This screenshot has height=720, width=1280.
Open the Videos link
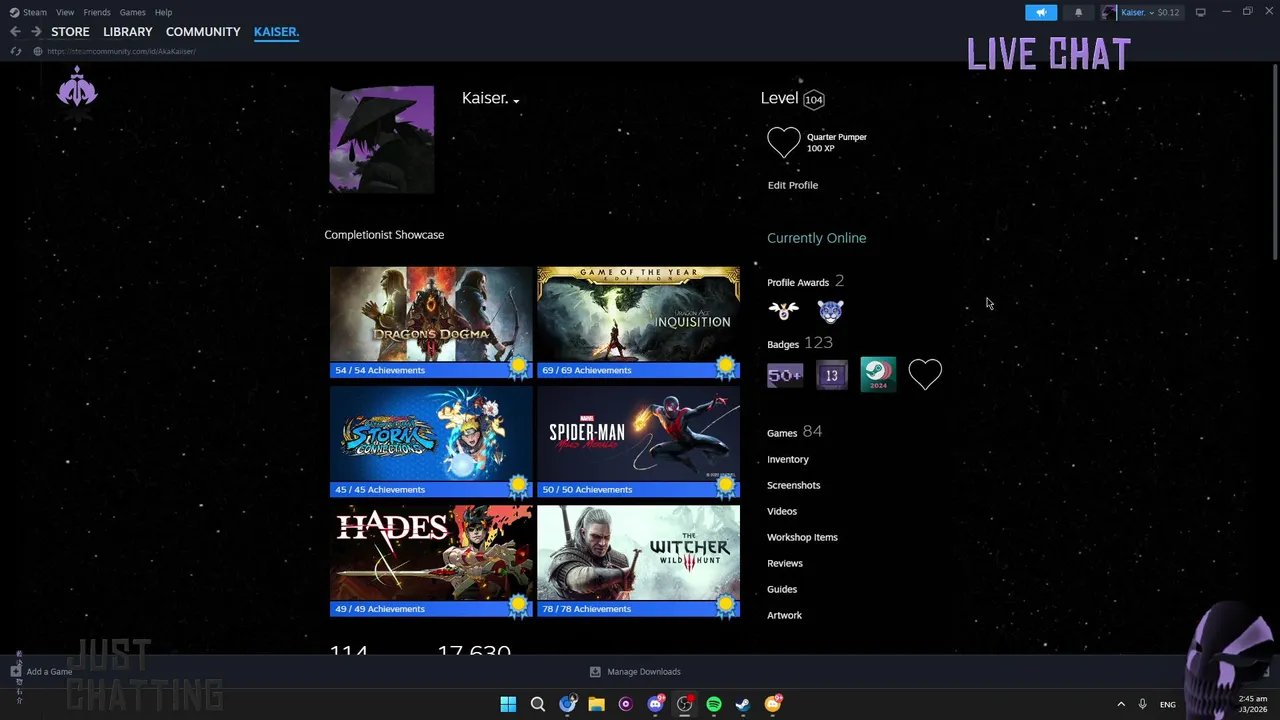pyautogui.click(x=782, y=511)
